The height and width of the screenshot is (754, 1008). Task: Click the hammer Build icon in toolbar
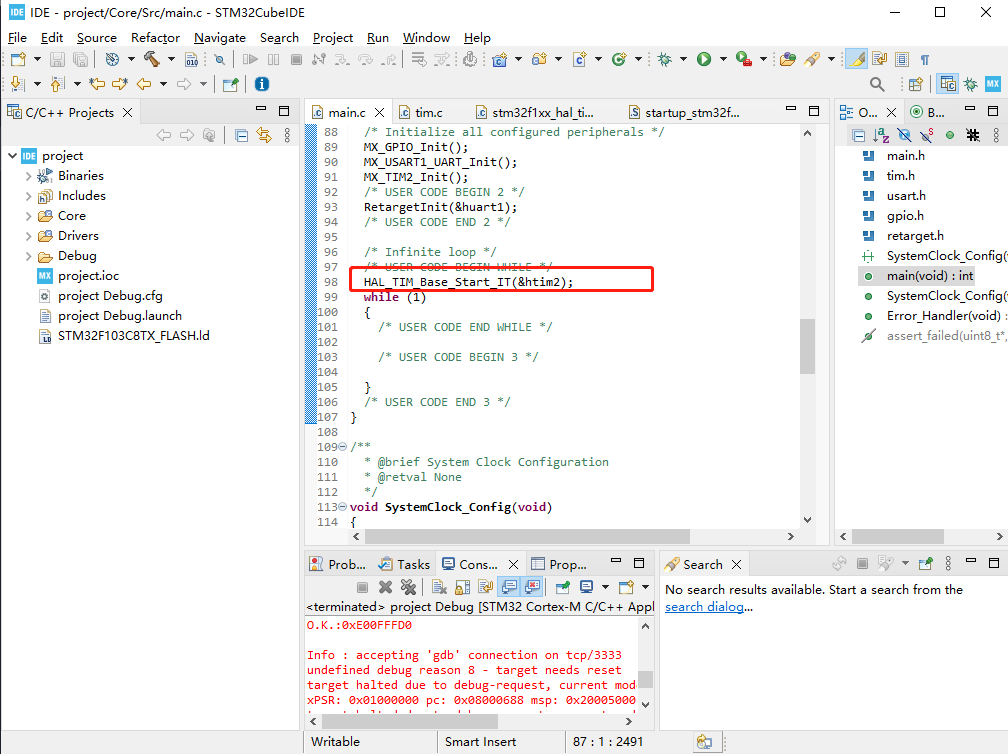(x=151, y=60)
